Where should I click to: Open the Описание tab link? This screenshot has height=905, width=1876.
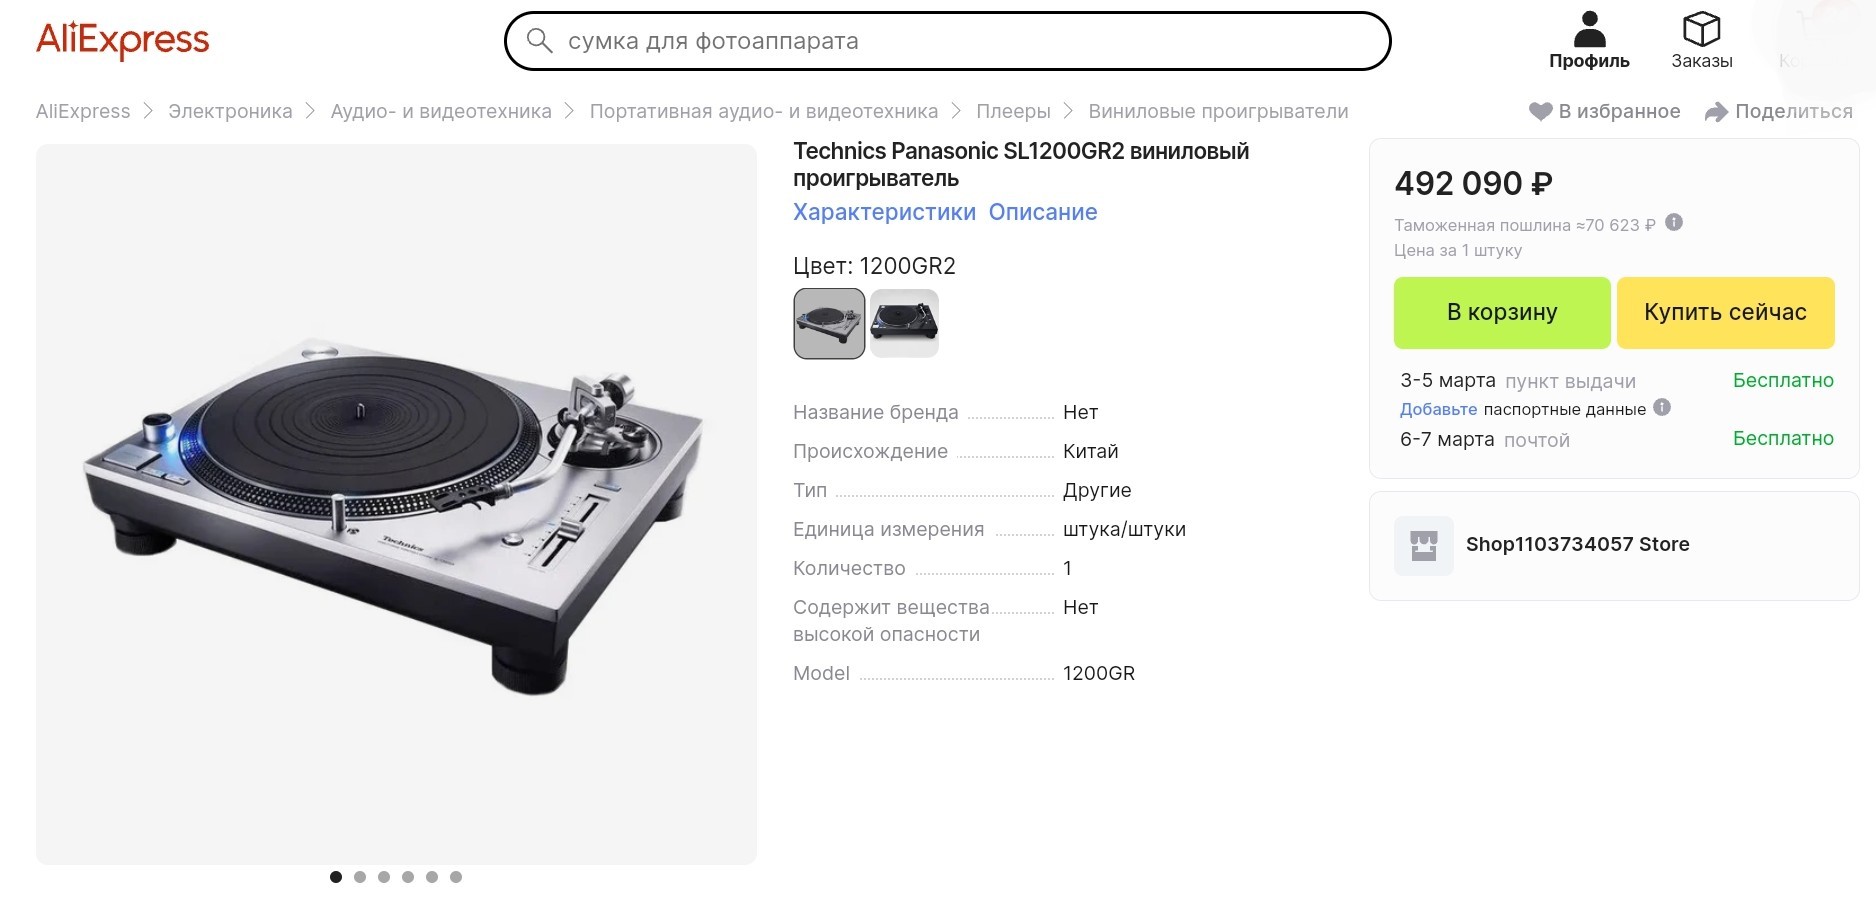point(1043,212)
